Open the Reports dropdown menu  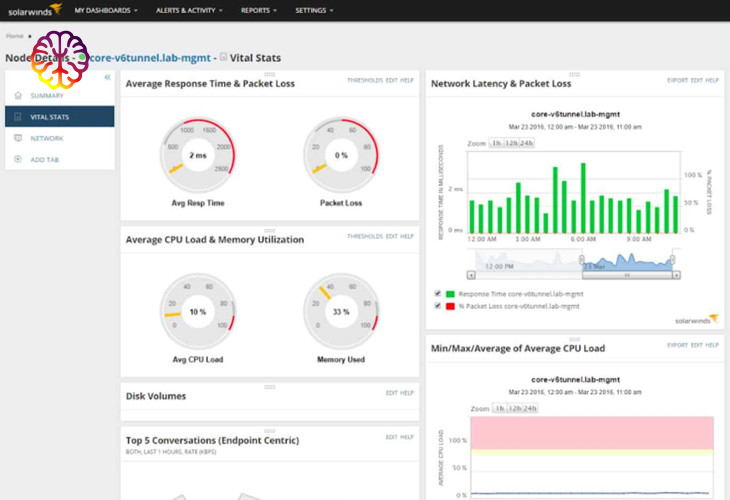point(258,10)
